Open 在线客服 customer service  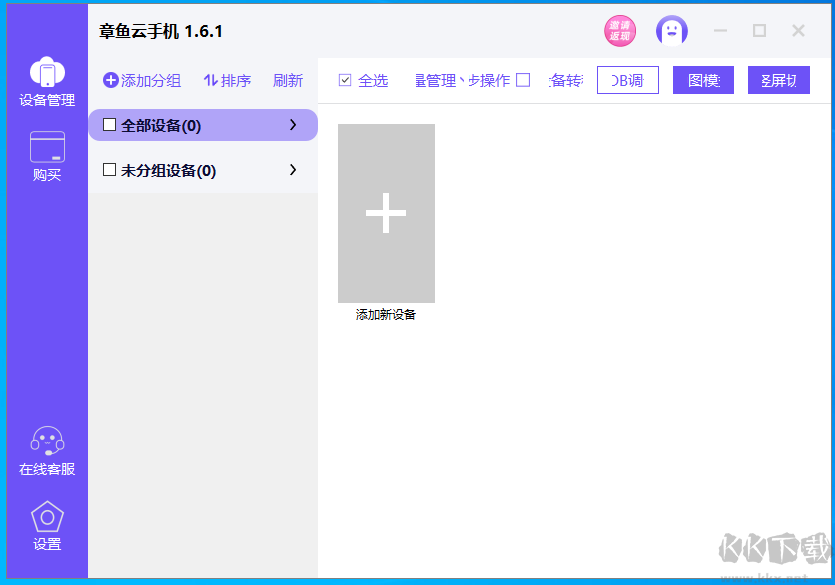pyautogui.click(x=46, y=448)
